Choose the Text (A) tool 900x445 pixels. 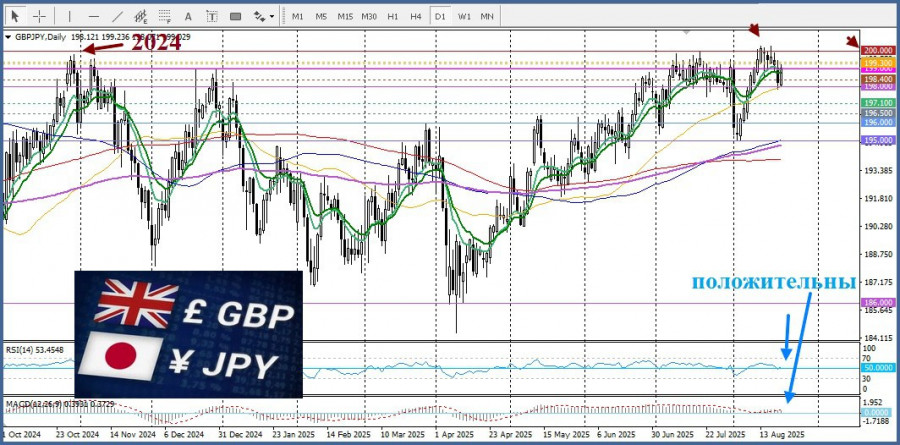point(188,16)
